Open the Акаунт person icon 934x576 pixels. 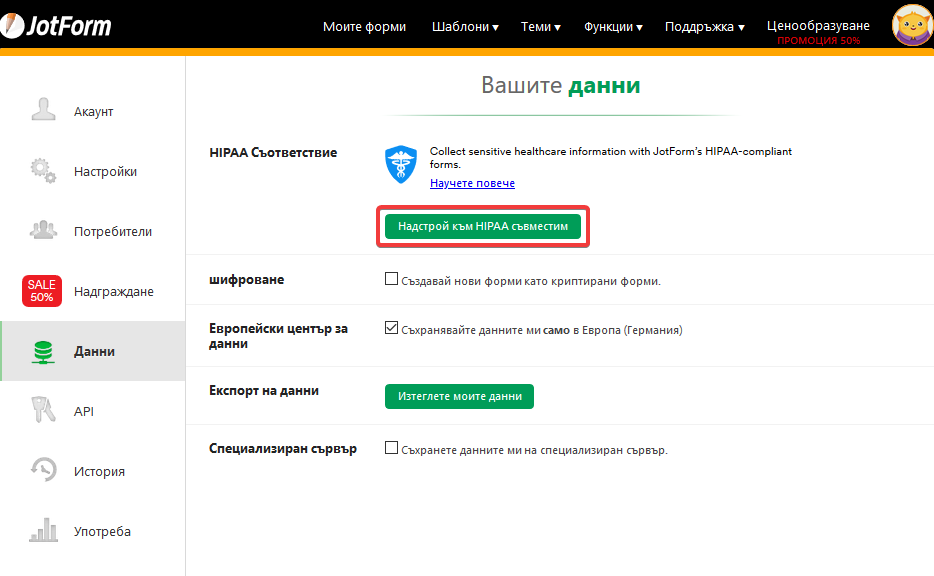(x=43, y=110)
